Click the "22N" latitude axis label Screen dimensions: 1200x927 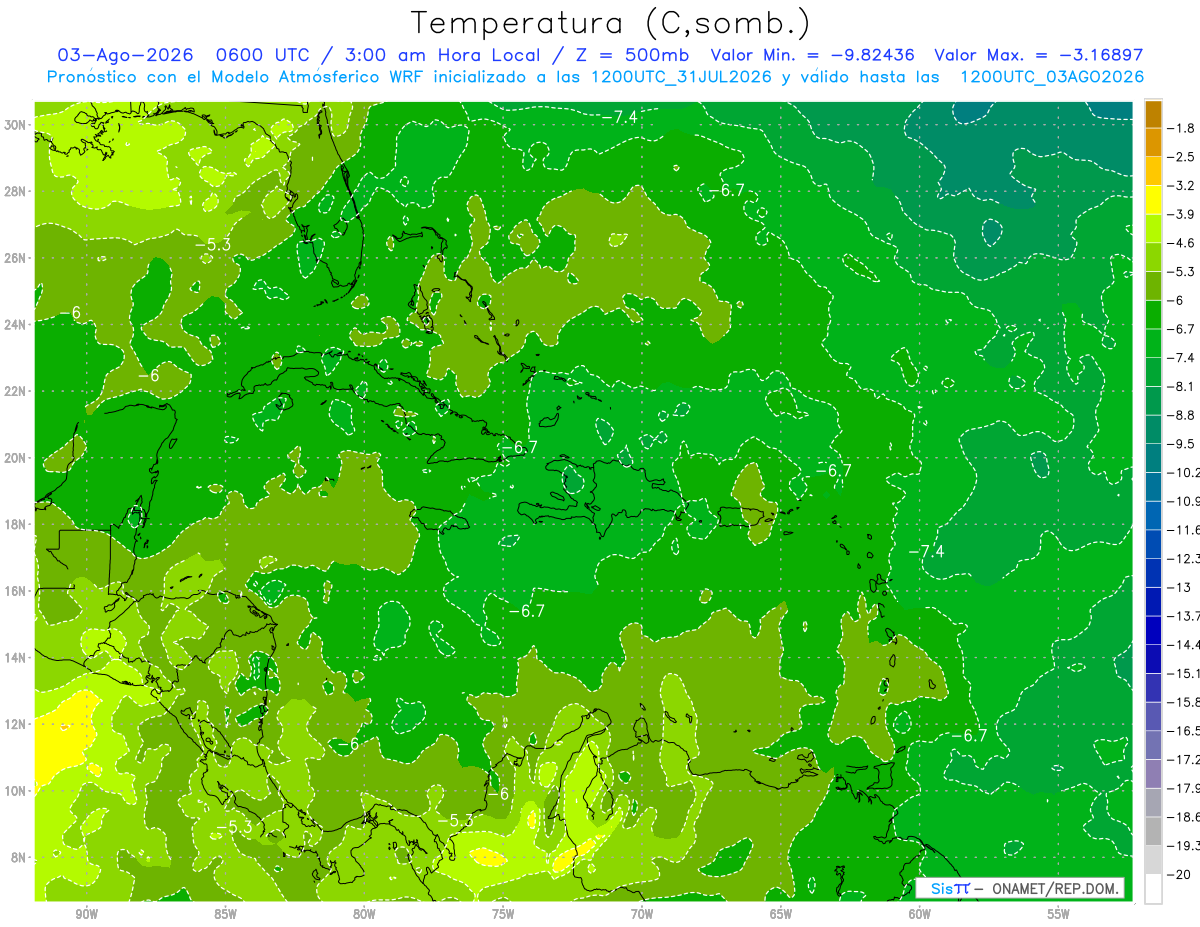tap(16, 391)
